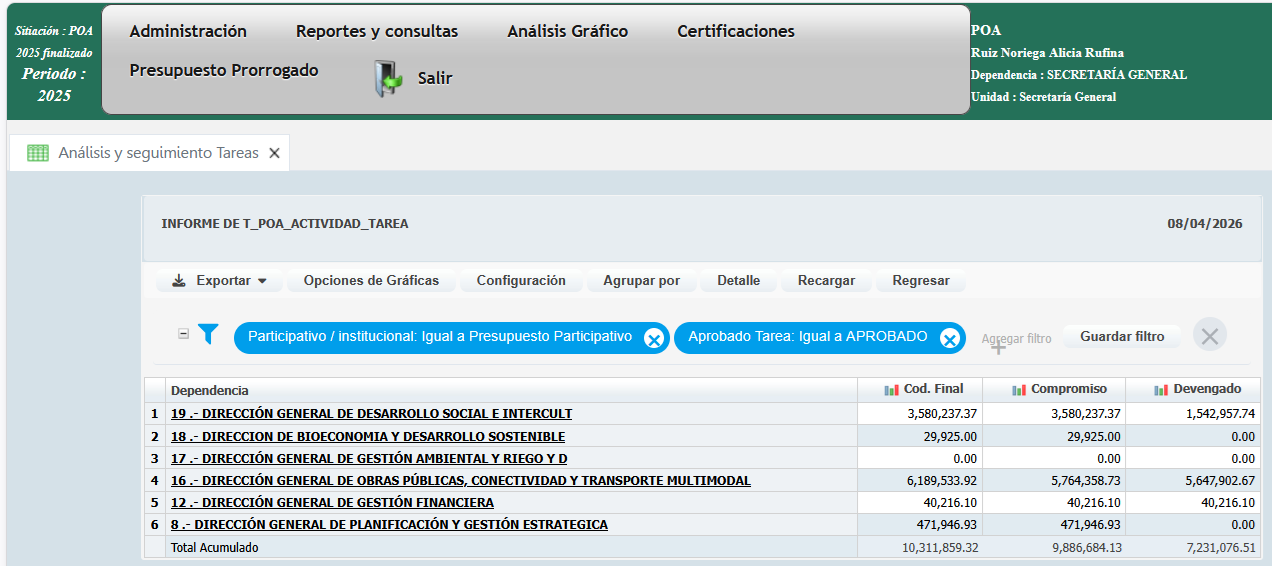This screenshot has width=1272, height=566.
Task: Collapse the filter panel with minus toggle
Action: tap(183, 334)
